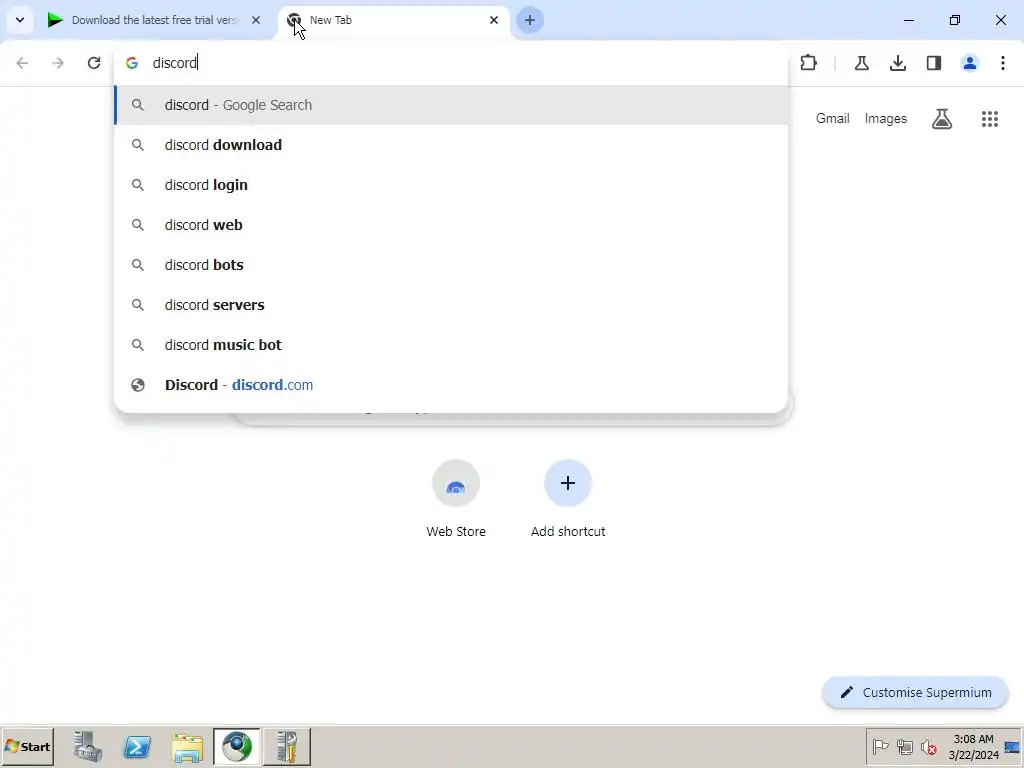Image resolution: width=1024 pixels, height=768 pixels.
Task: Open the Discord - discord.com suggestion
Action: [451, 385]
